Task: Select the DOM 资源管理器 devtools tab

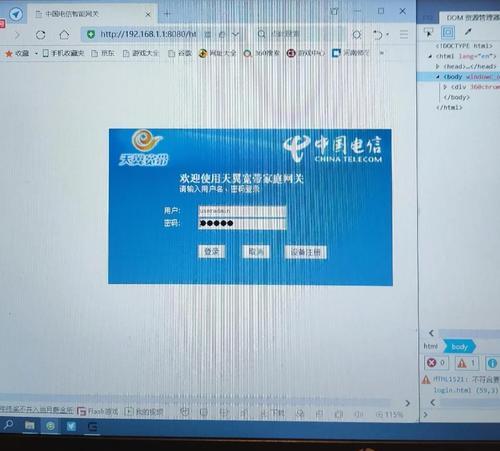Action: [x=473, y=18]
